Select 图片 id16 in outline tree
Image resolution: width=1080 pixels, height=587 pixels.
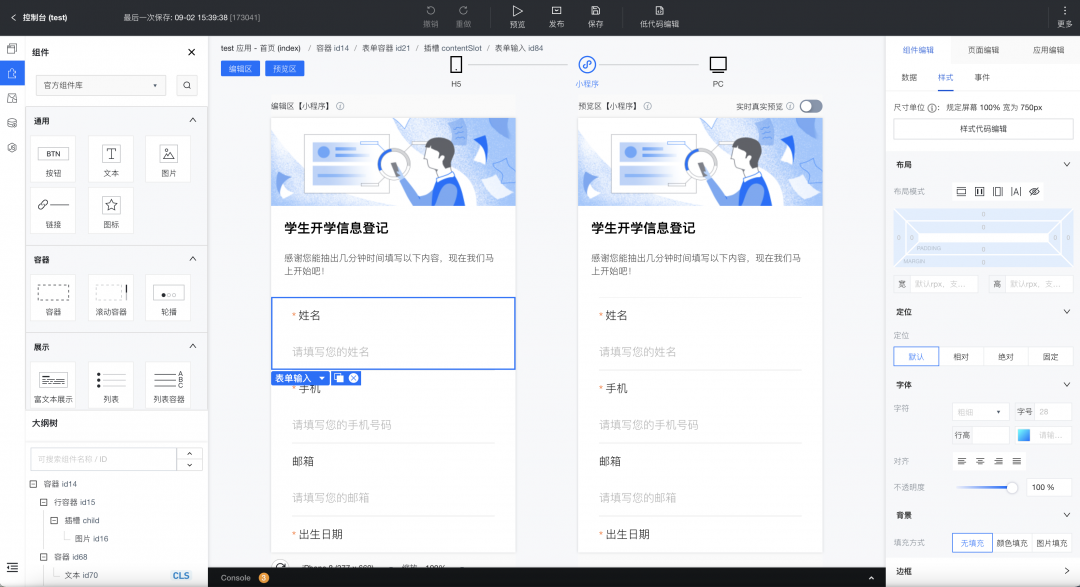click(x=92, y=539)
